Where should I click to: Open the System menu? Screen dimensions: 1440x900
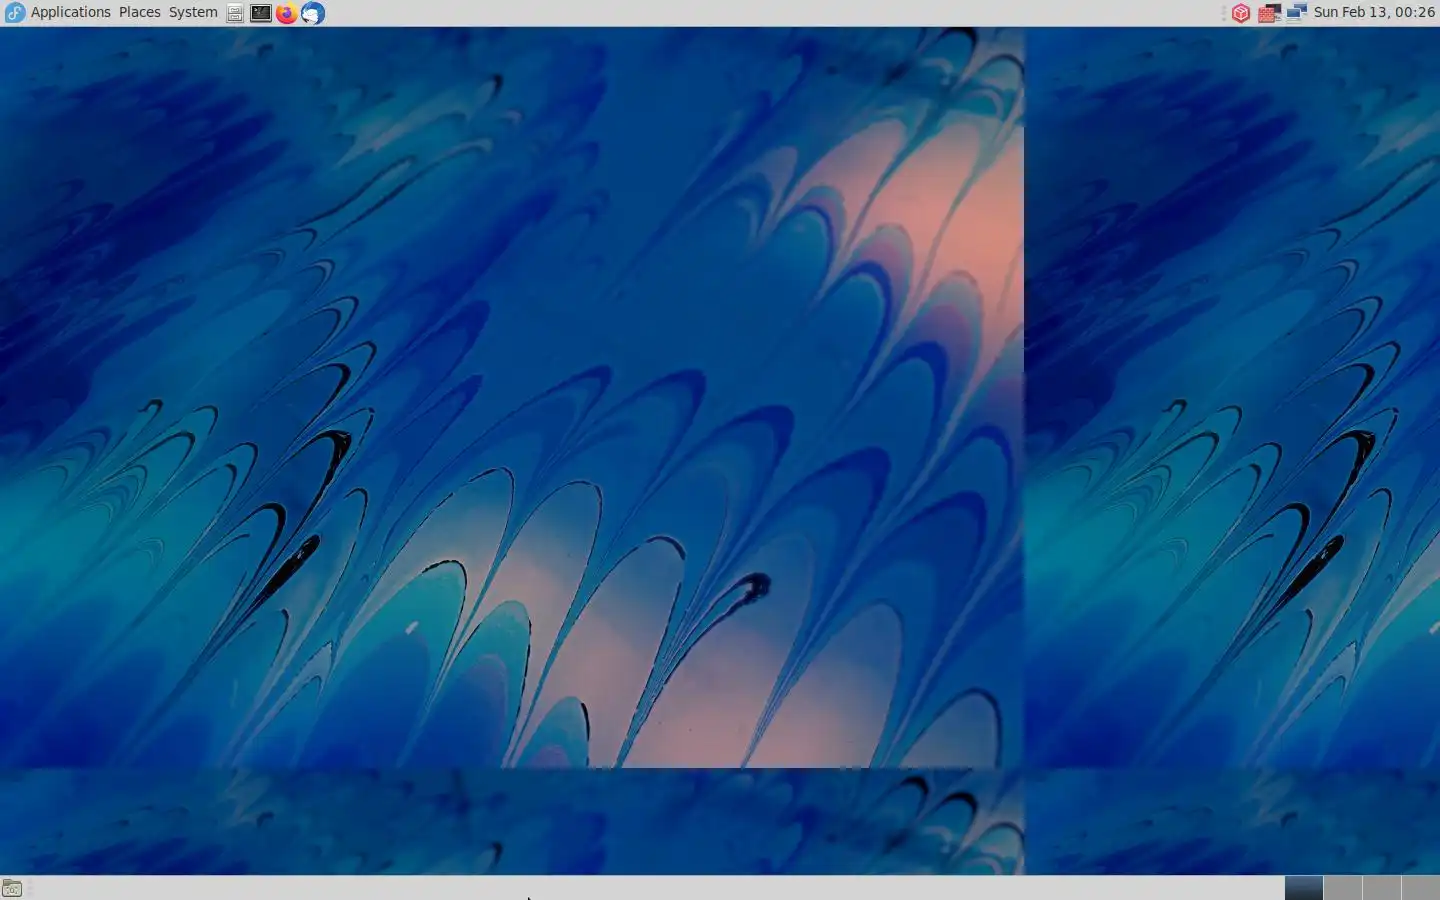tap(193, 13)
